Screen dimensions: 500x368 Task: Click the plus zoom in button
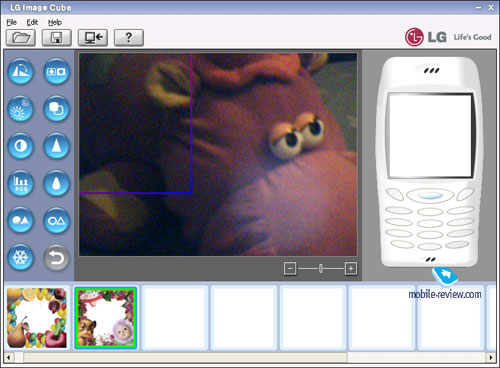[351, 268]
